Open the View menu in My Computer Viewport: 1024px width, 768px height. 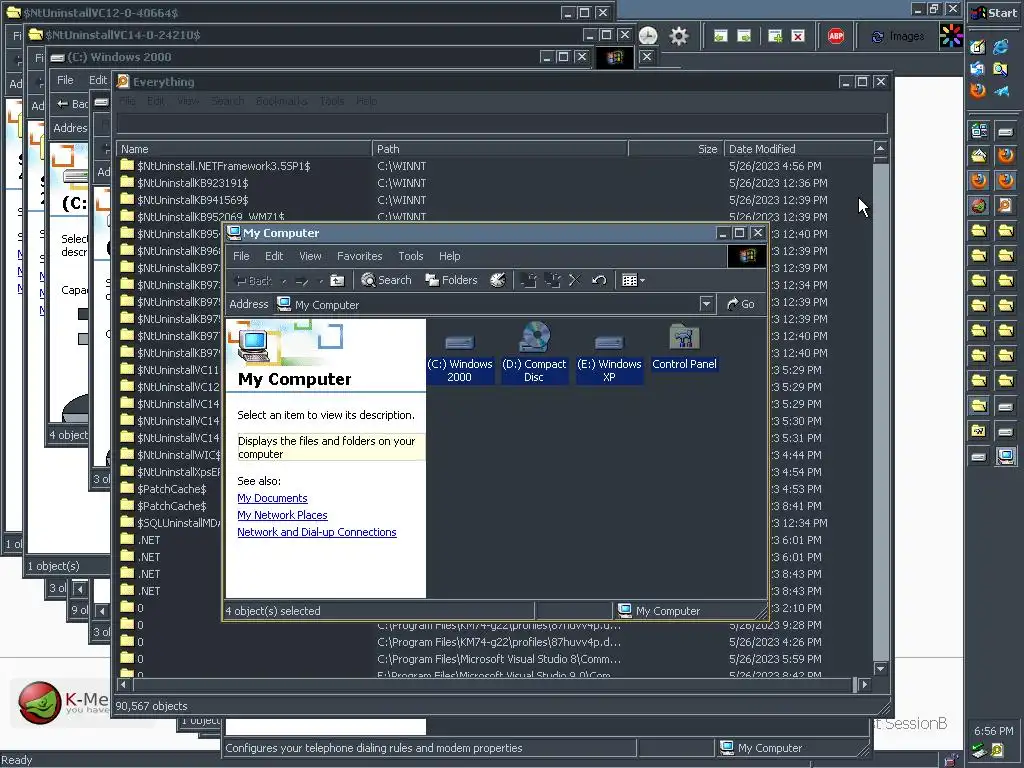(x=310, y=256)
